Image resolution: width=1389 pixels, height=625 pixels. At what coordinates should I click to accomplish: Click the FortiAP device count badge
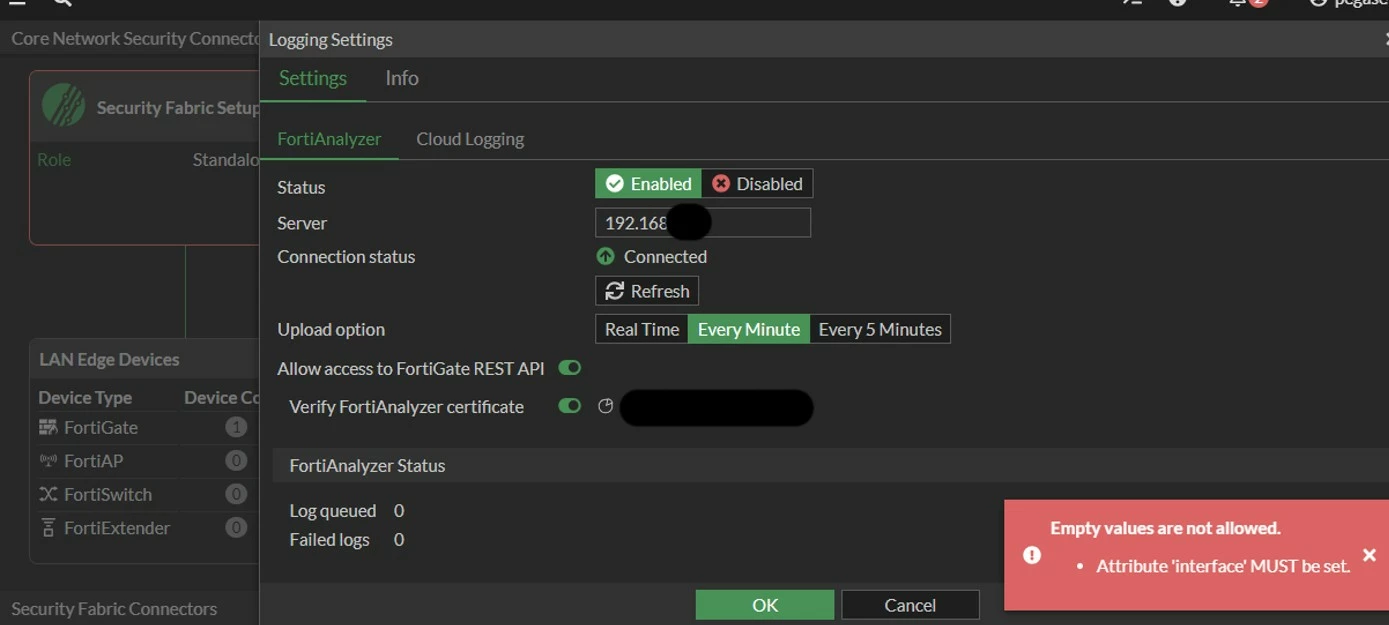(236, 461)
